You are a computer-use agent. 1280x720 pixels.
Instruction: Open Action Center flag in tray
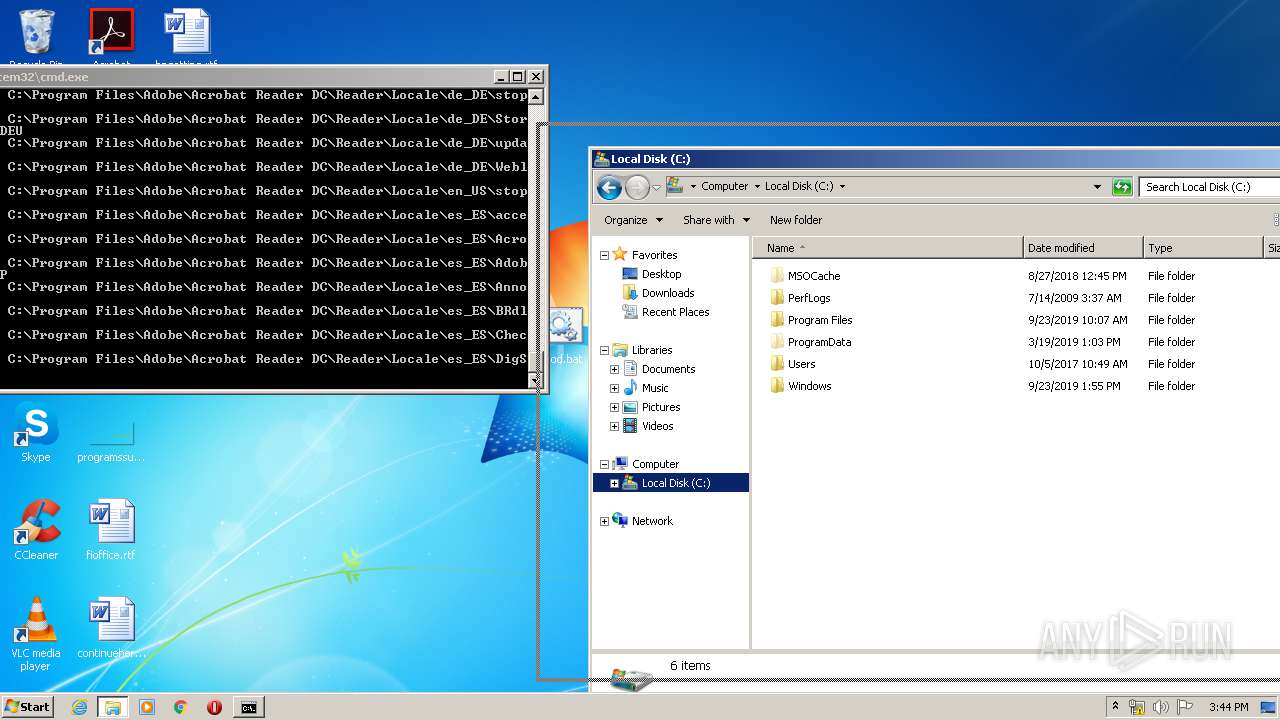(x=1185, y=707)
